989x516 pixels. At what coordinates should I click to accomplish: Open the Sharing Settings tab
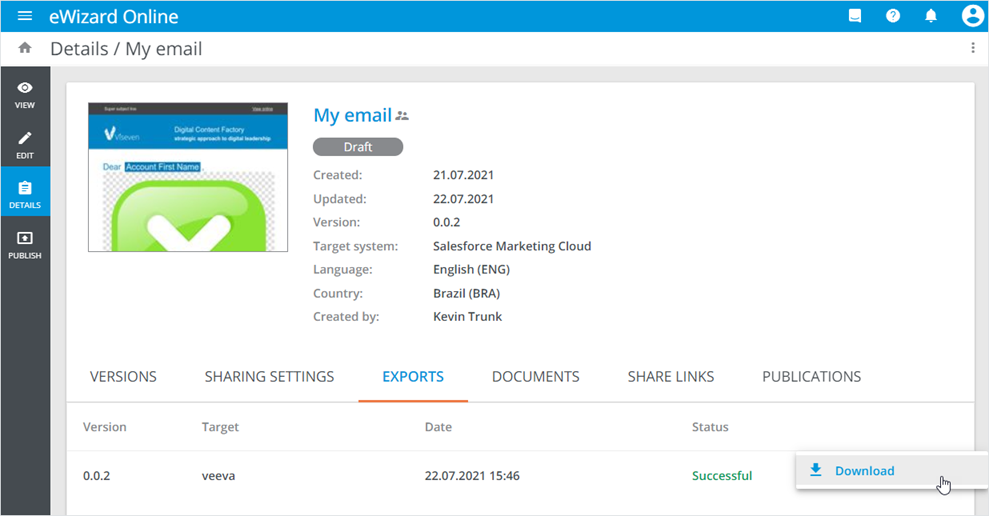click(x=269, y=377)
